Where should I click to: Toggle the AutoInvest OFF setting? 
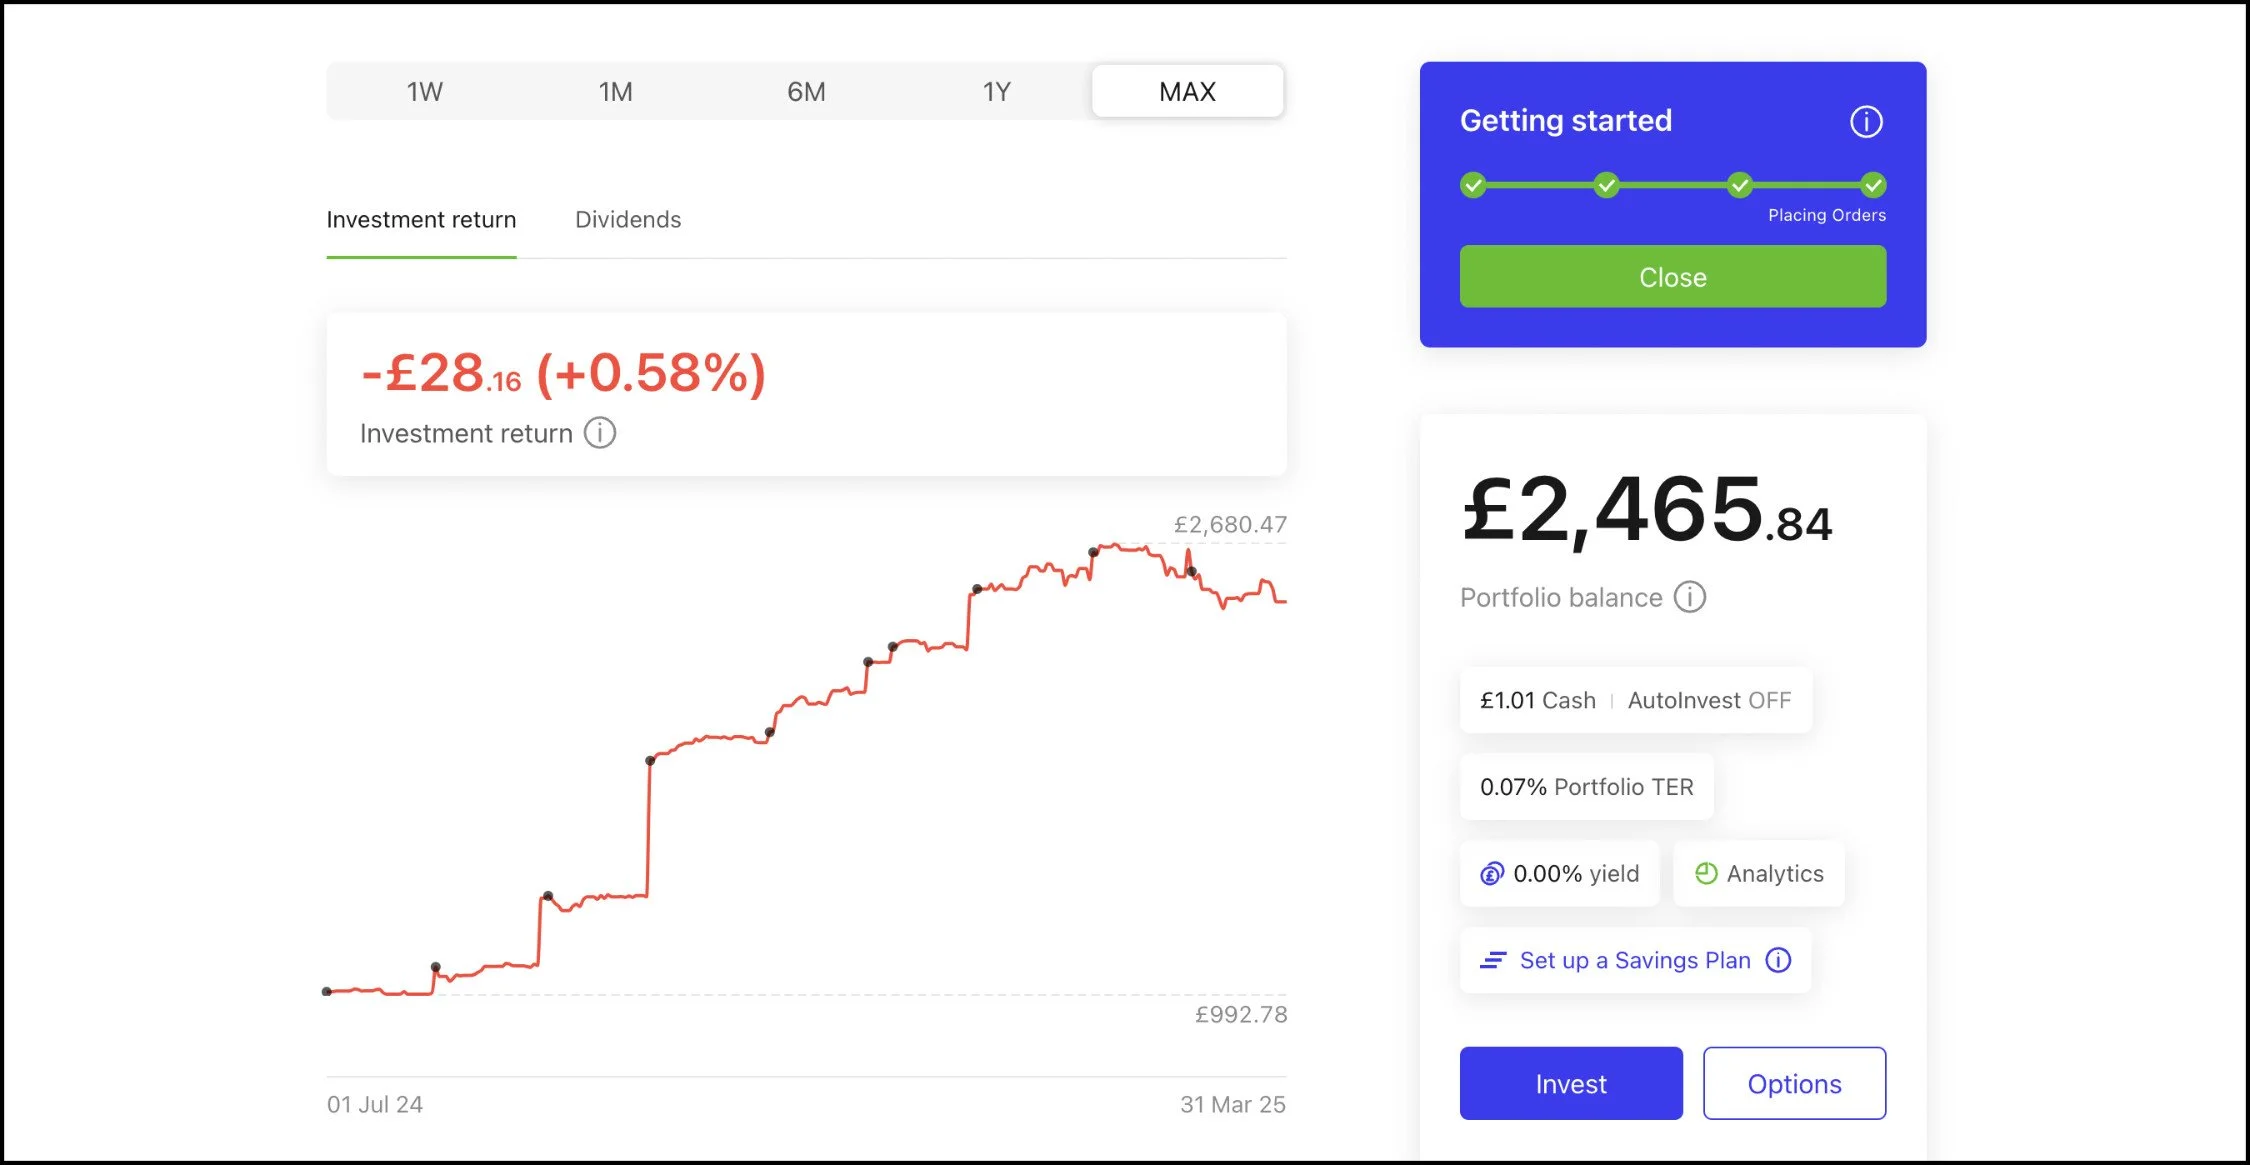tap(1708, 700)
